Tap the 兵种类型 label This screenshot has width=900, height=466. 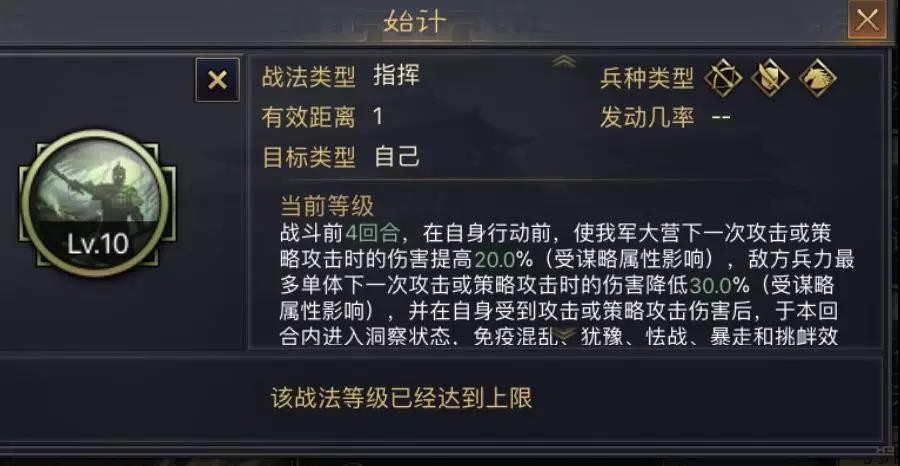pyautogui.click(x=646, y=78)
